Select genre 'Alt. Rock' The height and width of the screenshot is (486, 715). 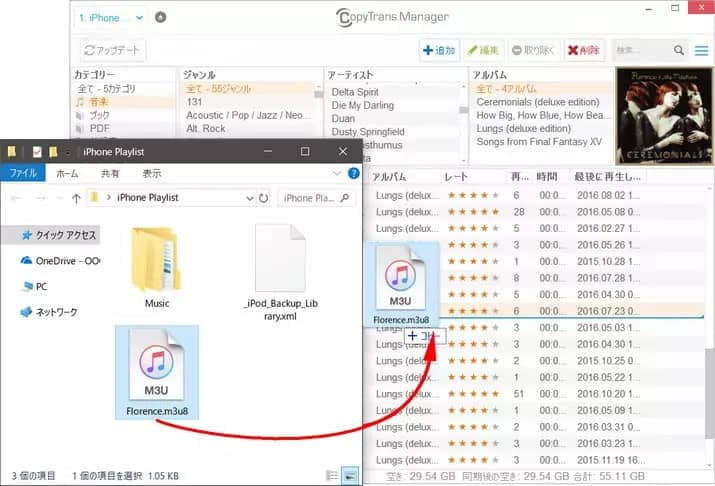click(x=206, y=129)
